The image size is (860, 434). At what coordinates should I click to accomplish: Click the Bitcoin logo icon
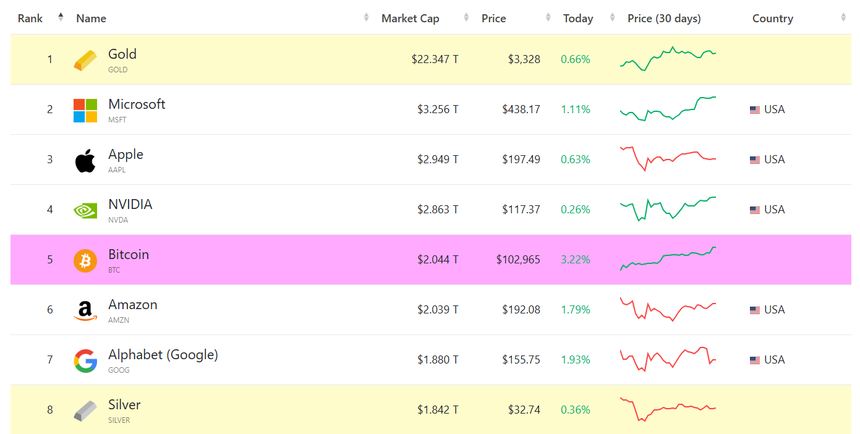pos(85,261)
